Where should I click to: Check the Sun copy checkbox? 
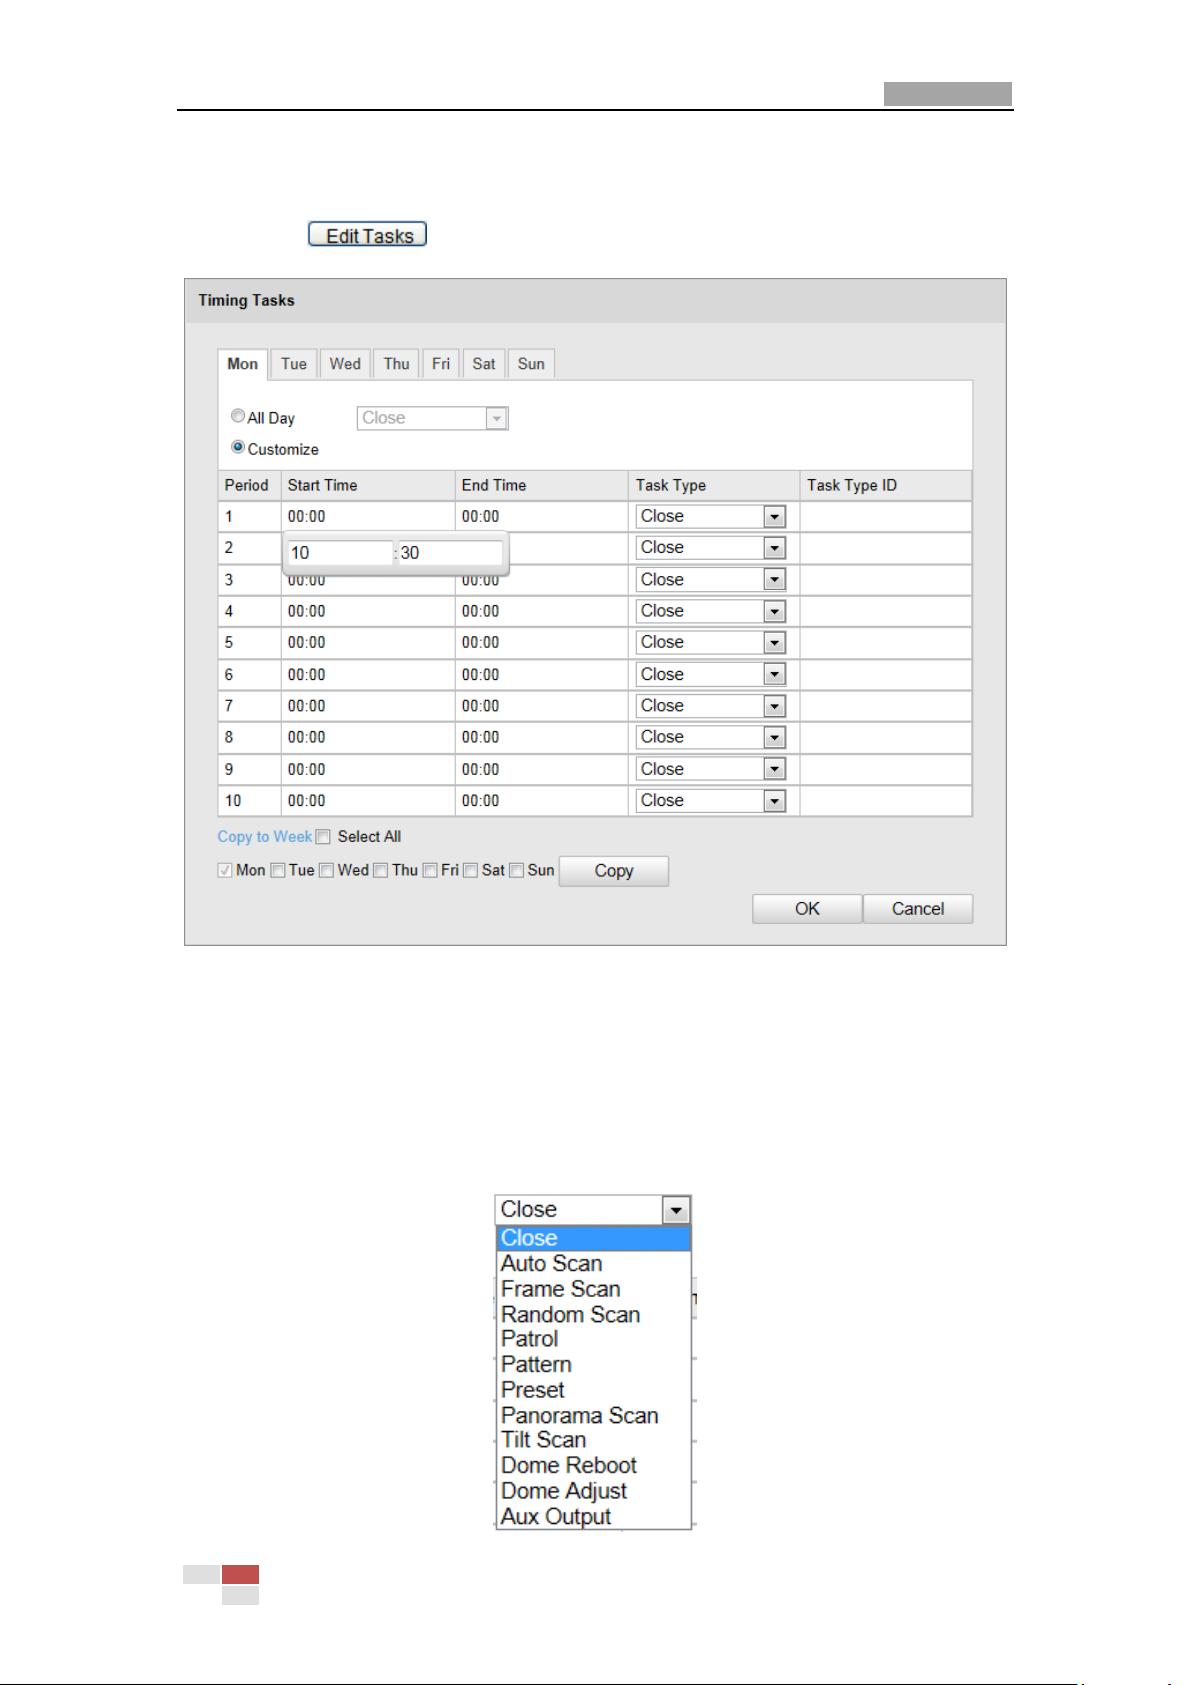[517, 871]
